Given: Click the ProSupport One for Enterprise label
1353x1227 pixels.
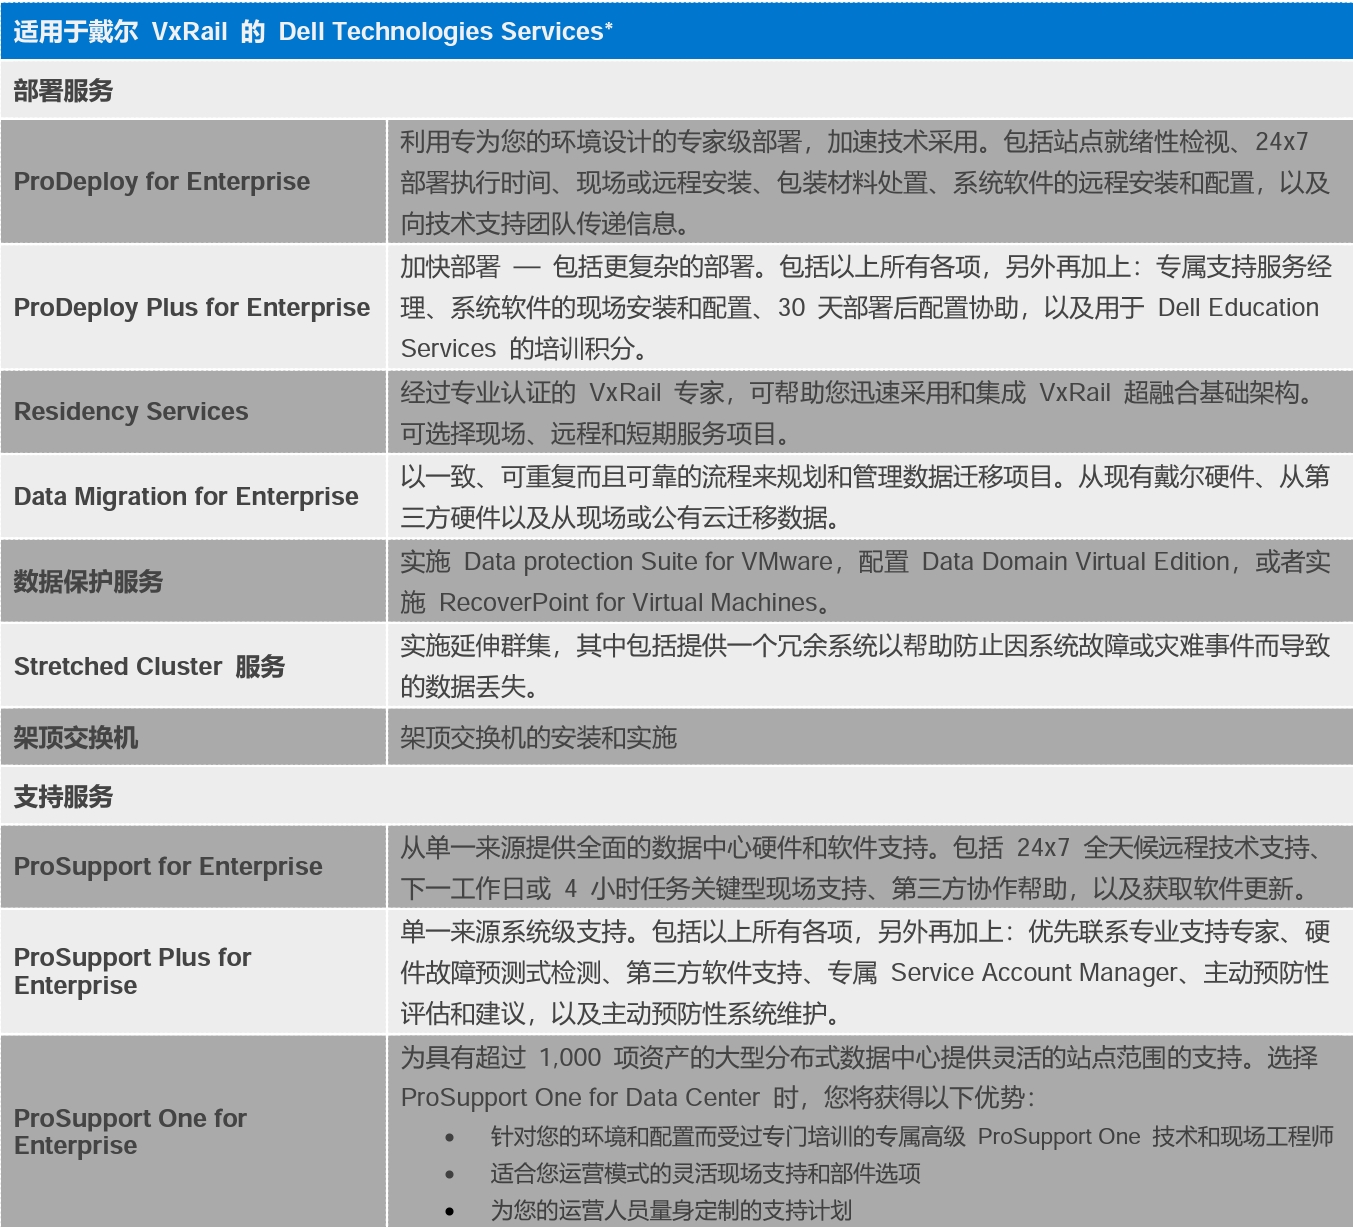Looking at the screenshot, I should [x=130, y=1131].
